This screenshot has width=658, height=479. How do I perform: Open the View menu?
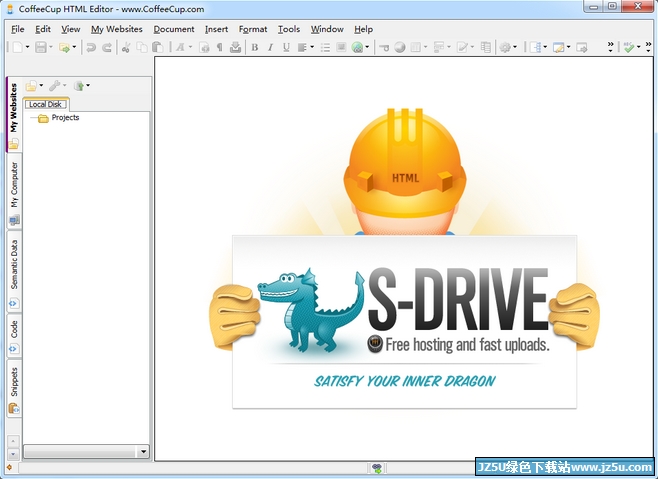70,29
